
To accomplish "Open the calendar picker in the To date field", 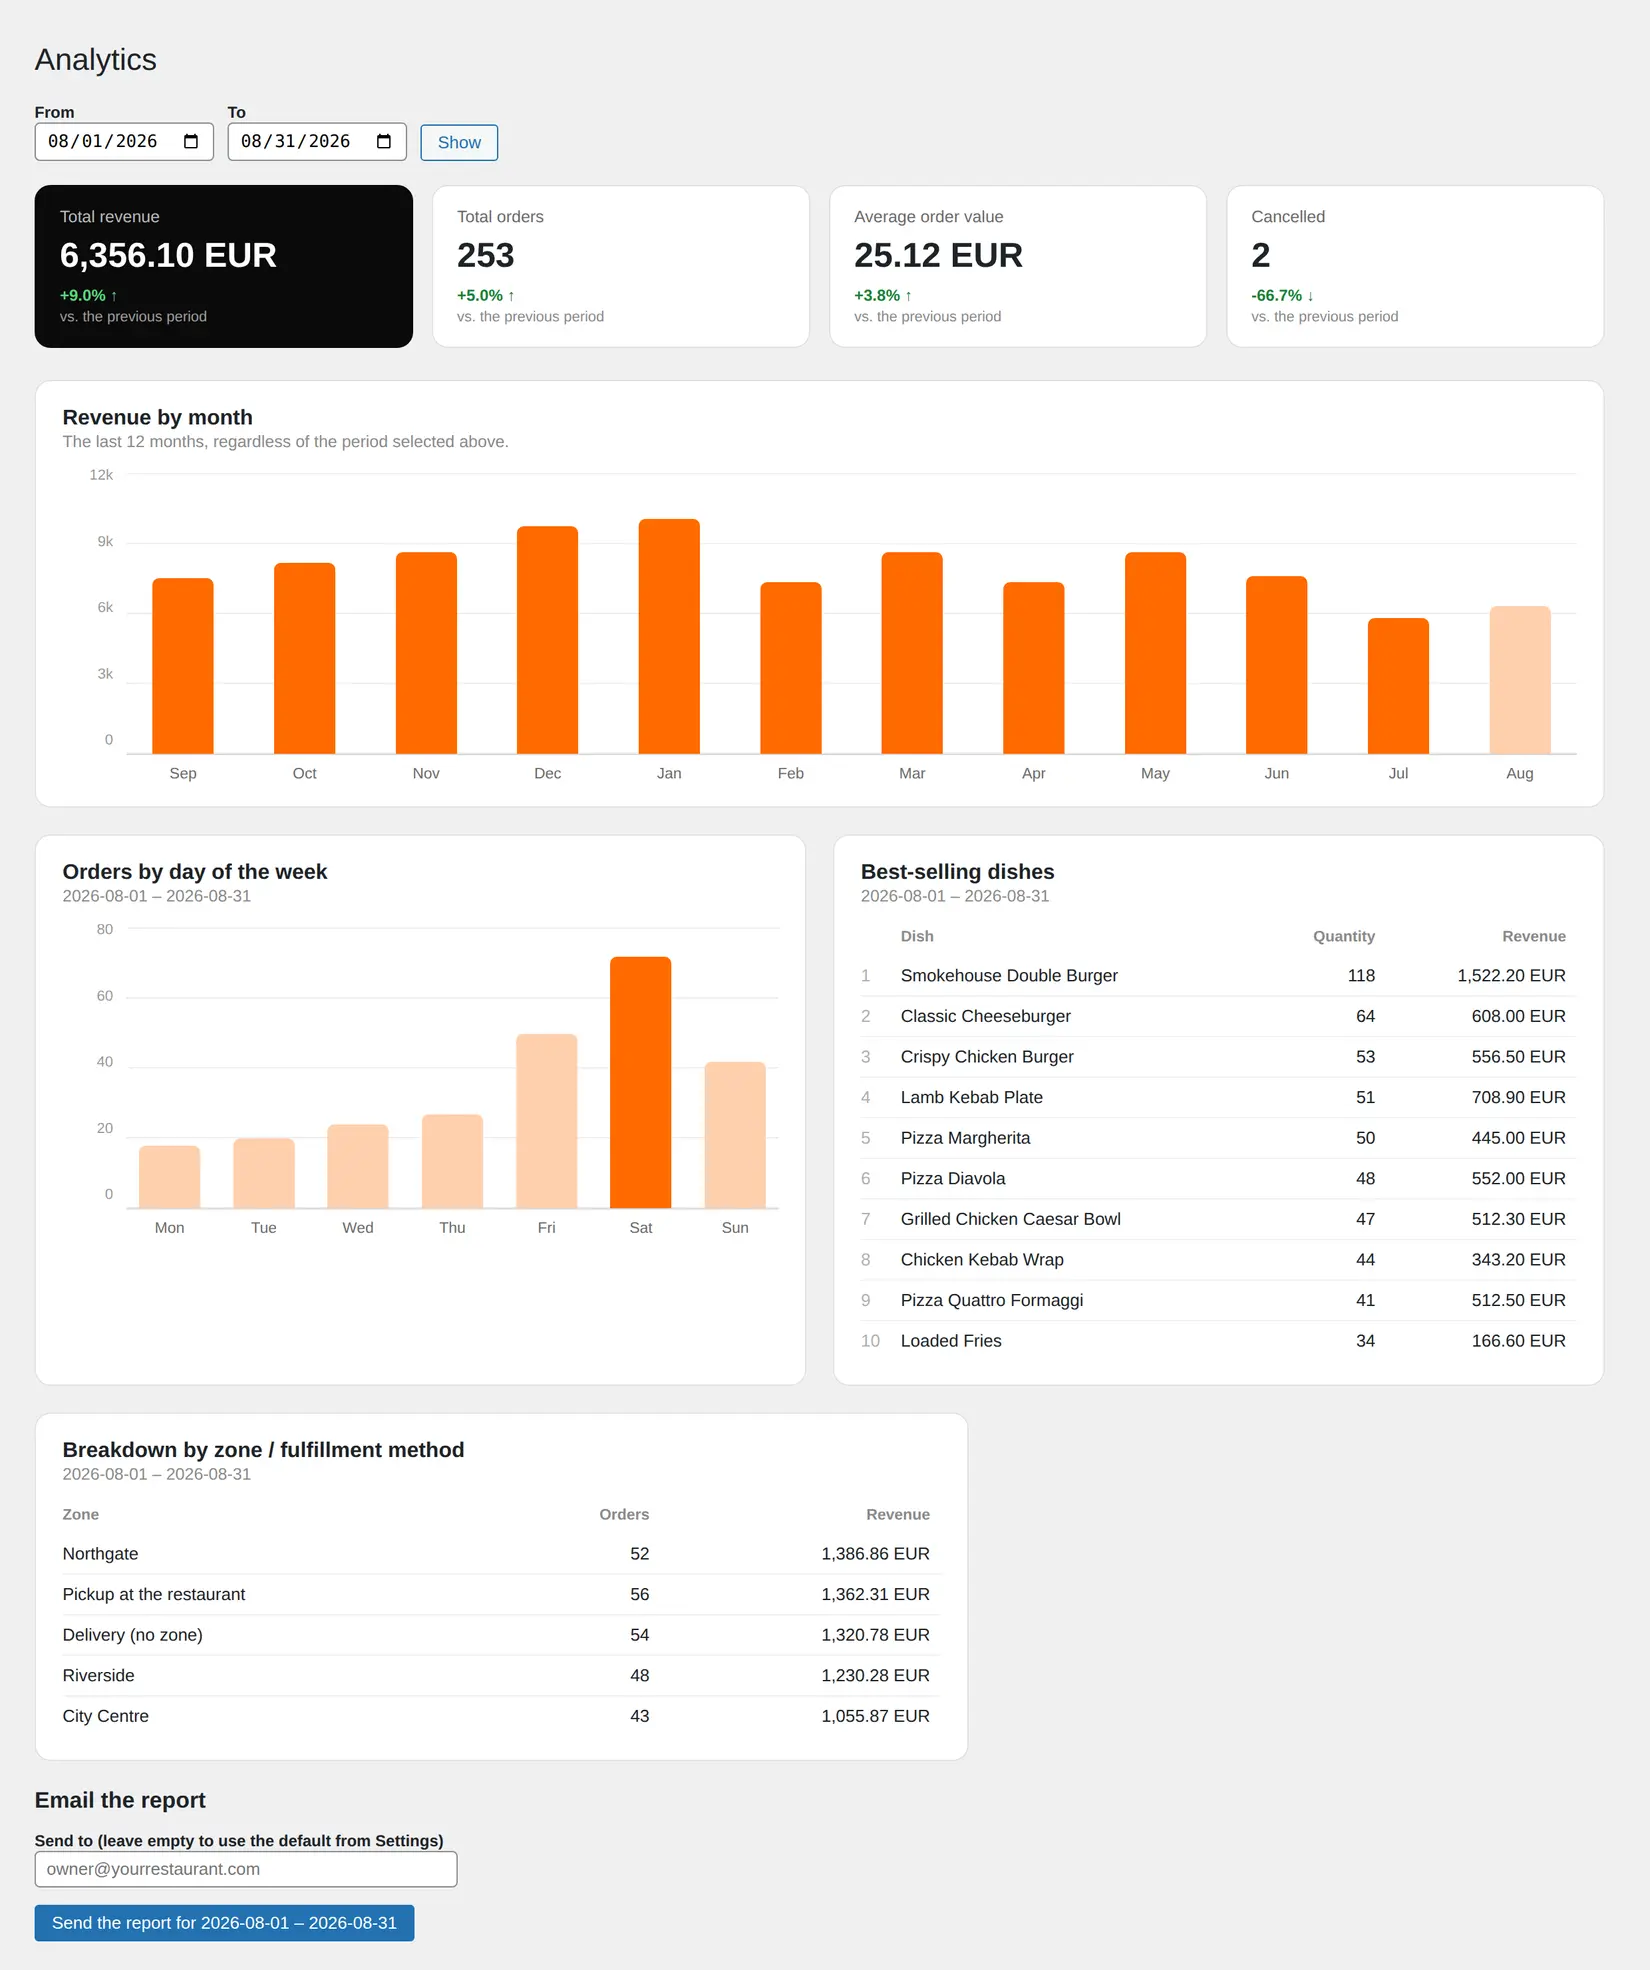I will tap(384, 141).
